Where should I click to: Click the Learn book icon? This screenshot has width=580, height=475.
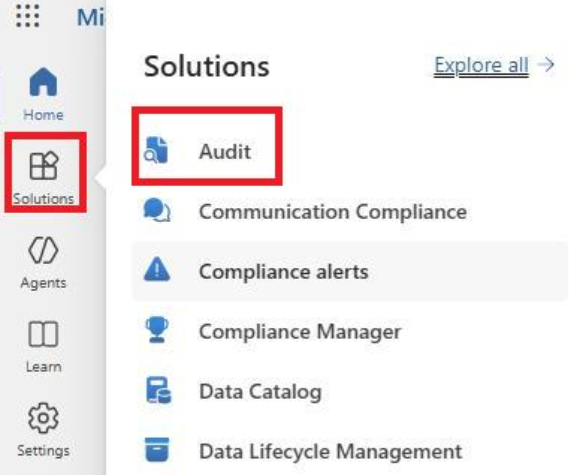click(43, 334)
